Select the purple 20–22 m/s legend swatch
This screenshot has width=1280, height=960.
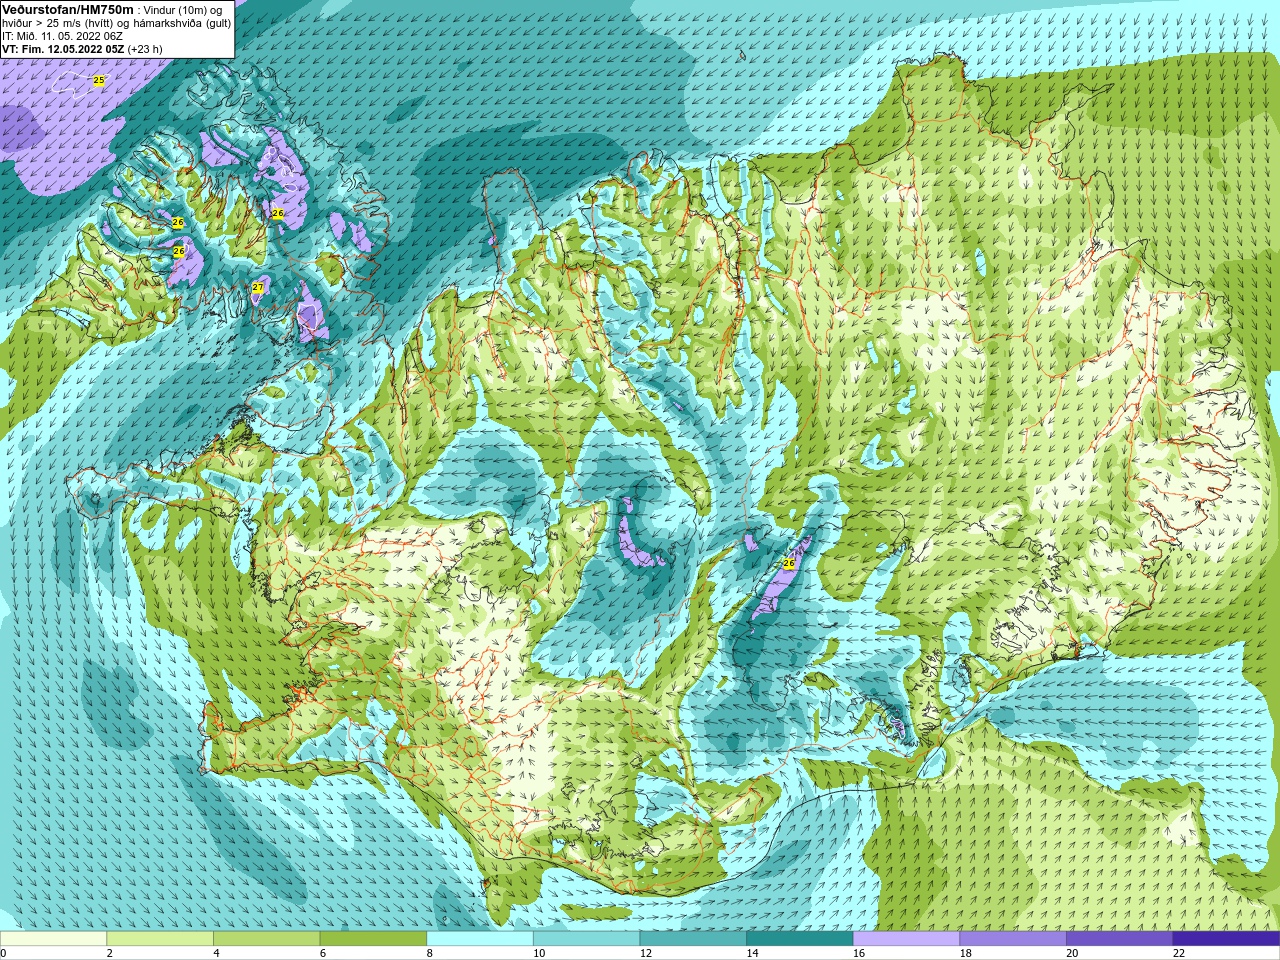point(1120,939)
